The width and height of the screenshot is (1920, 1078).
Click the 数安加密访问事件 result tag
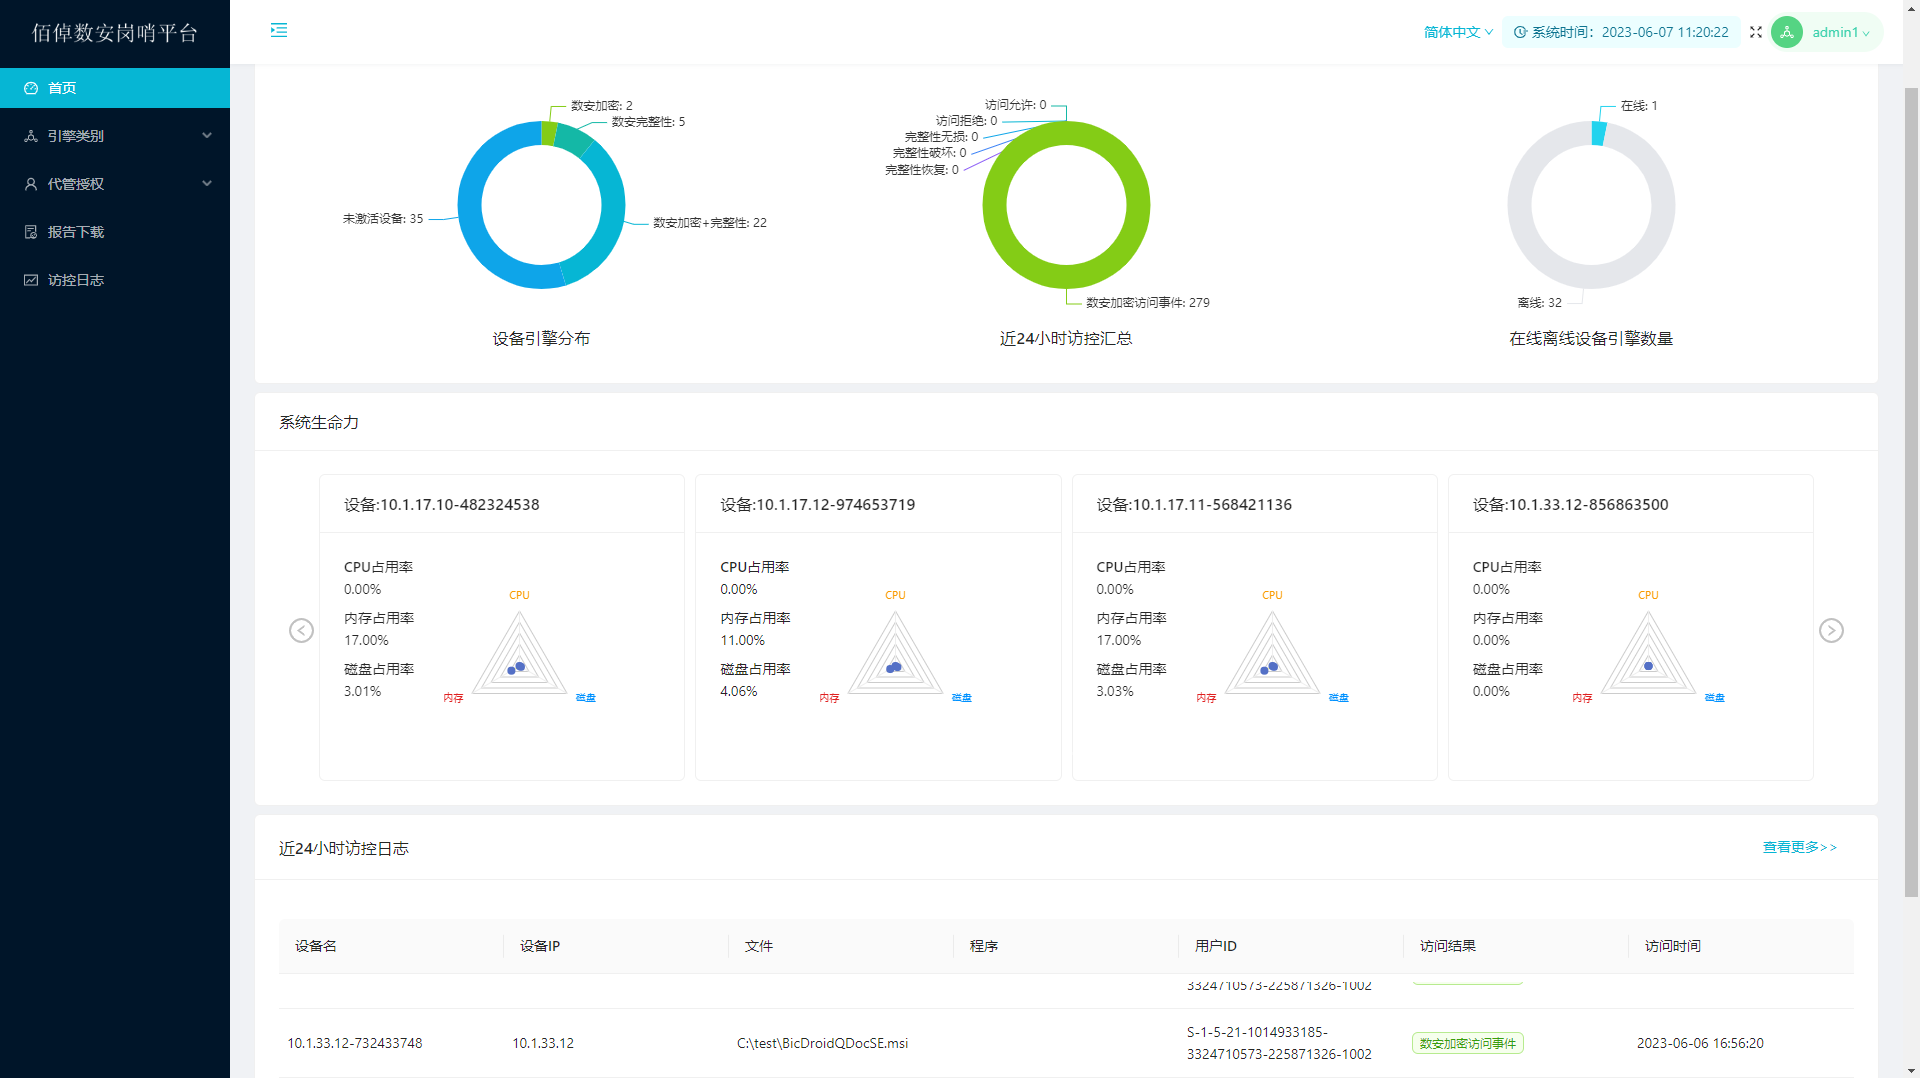(x=1467, y=1043)
